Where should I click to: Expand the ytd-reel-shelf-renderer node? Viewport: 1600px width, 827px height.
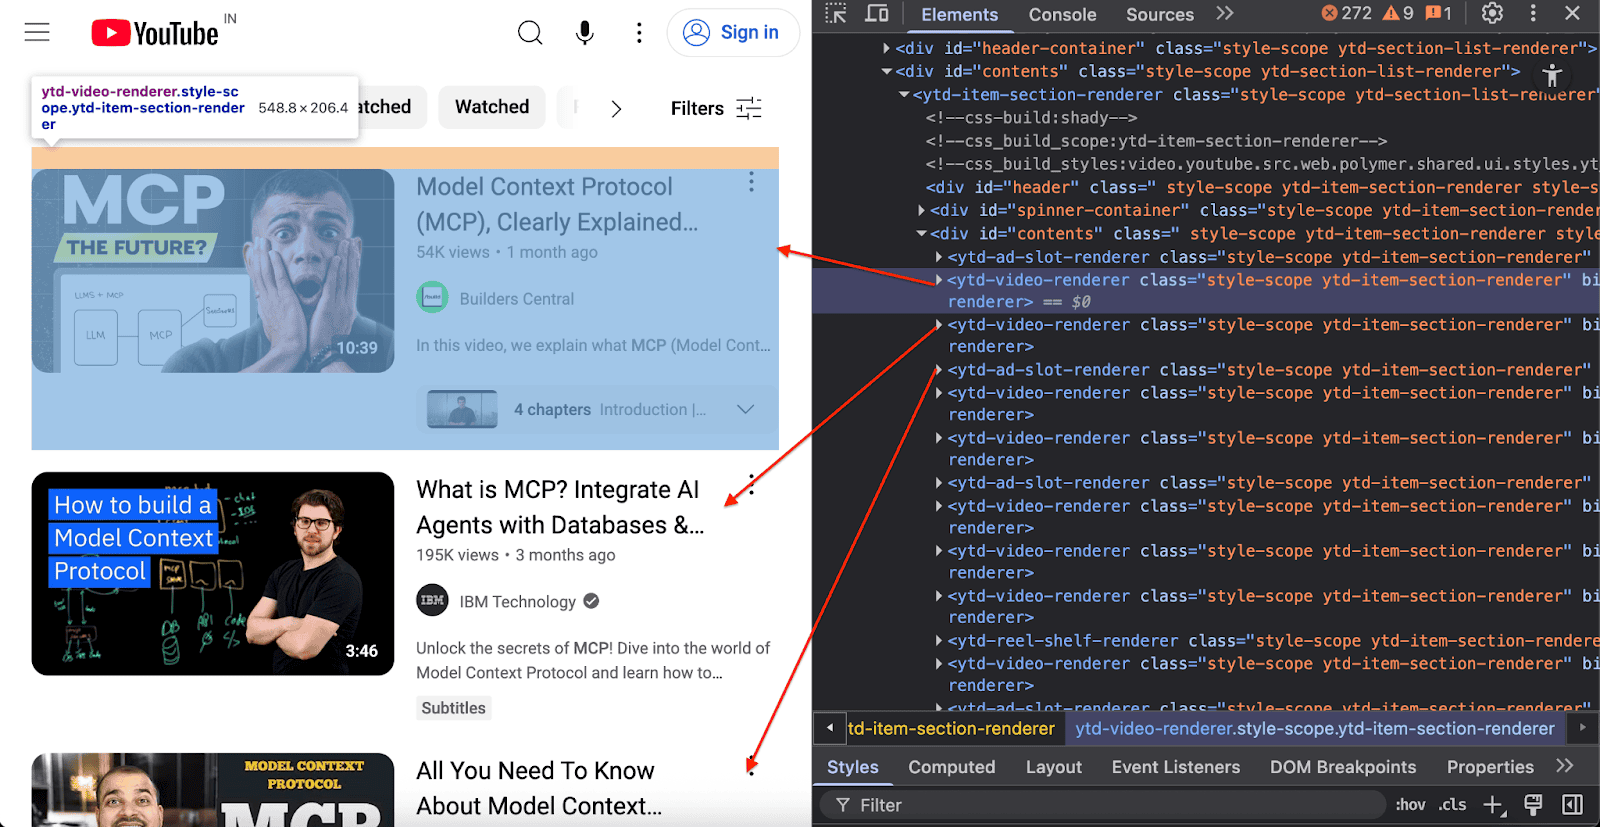[938, 641]
